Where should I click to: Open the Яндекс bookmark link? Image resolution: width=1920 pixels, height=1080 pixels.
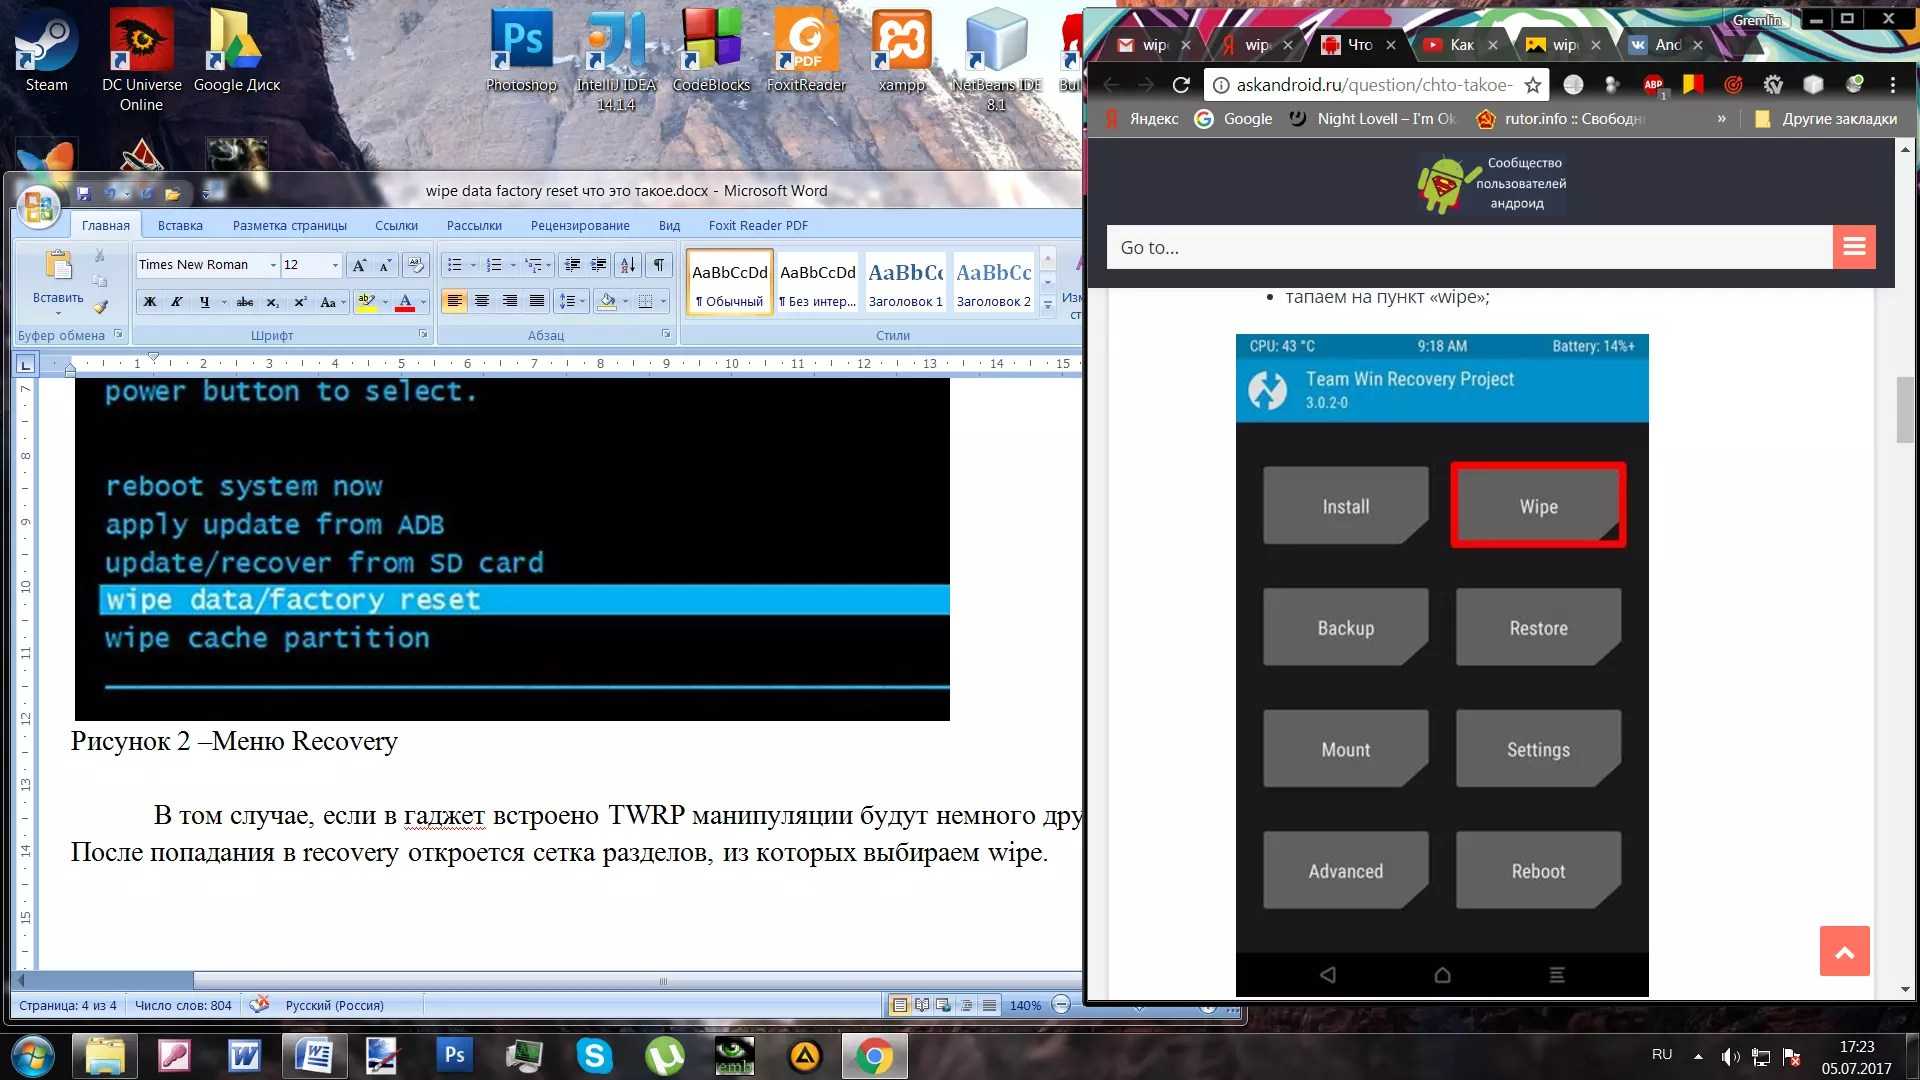(1142, 119)
